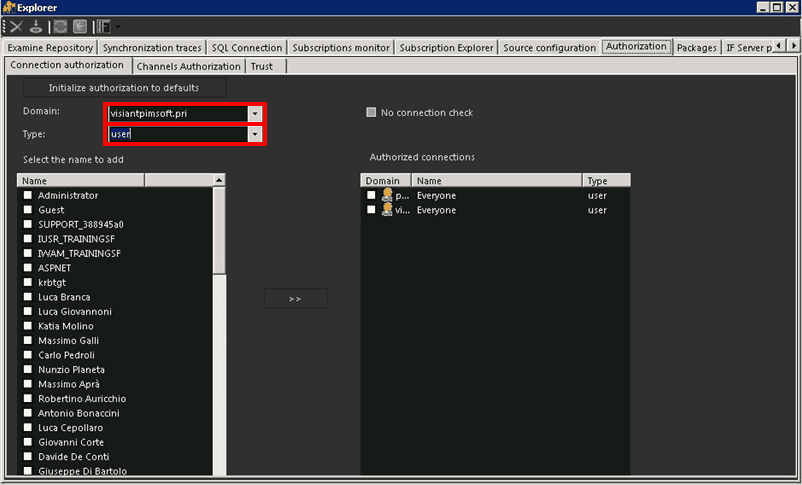
Task: Switch to the Examine Repository tab
Action: pyautogui.click(x=50, y=48)
